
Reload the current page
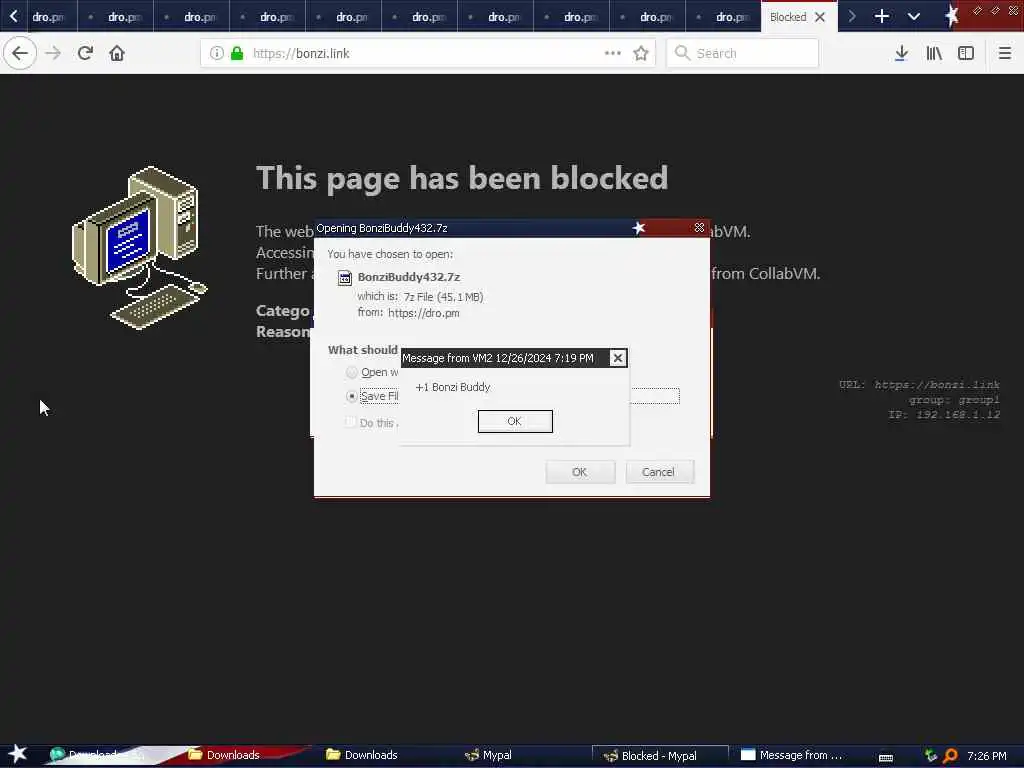click(85, 53)
